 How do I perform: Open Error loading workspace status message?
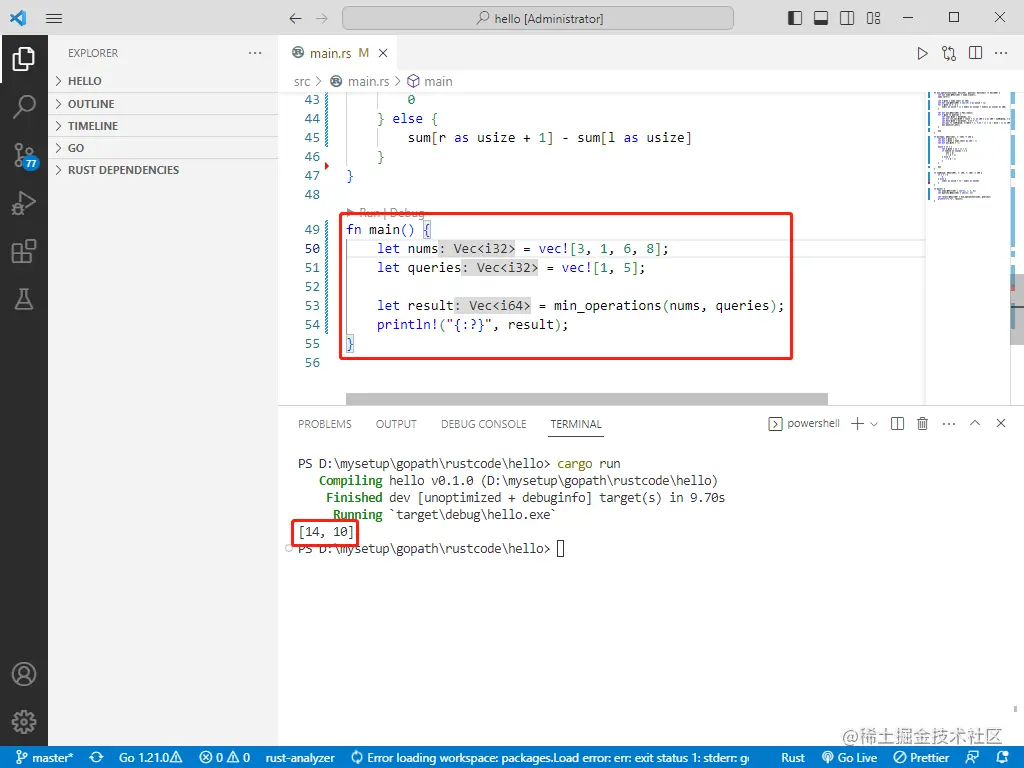(549, 758)
